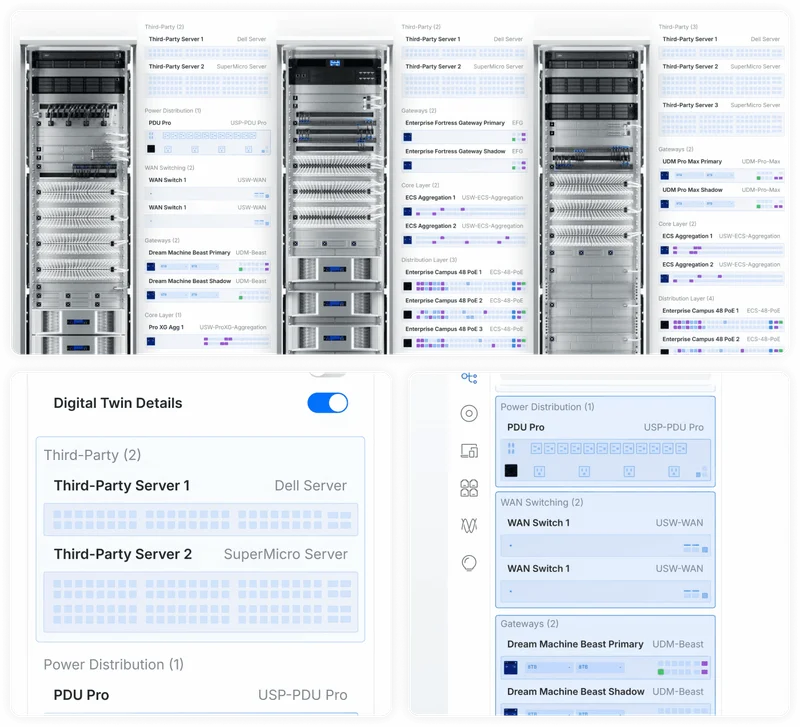The height and width of the screenshot is (727, 800).
Task: Select "UDM Pro Max Primary" entry
Action: point(692,162)
